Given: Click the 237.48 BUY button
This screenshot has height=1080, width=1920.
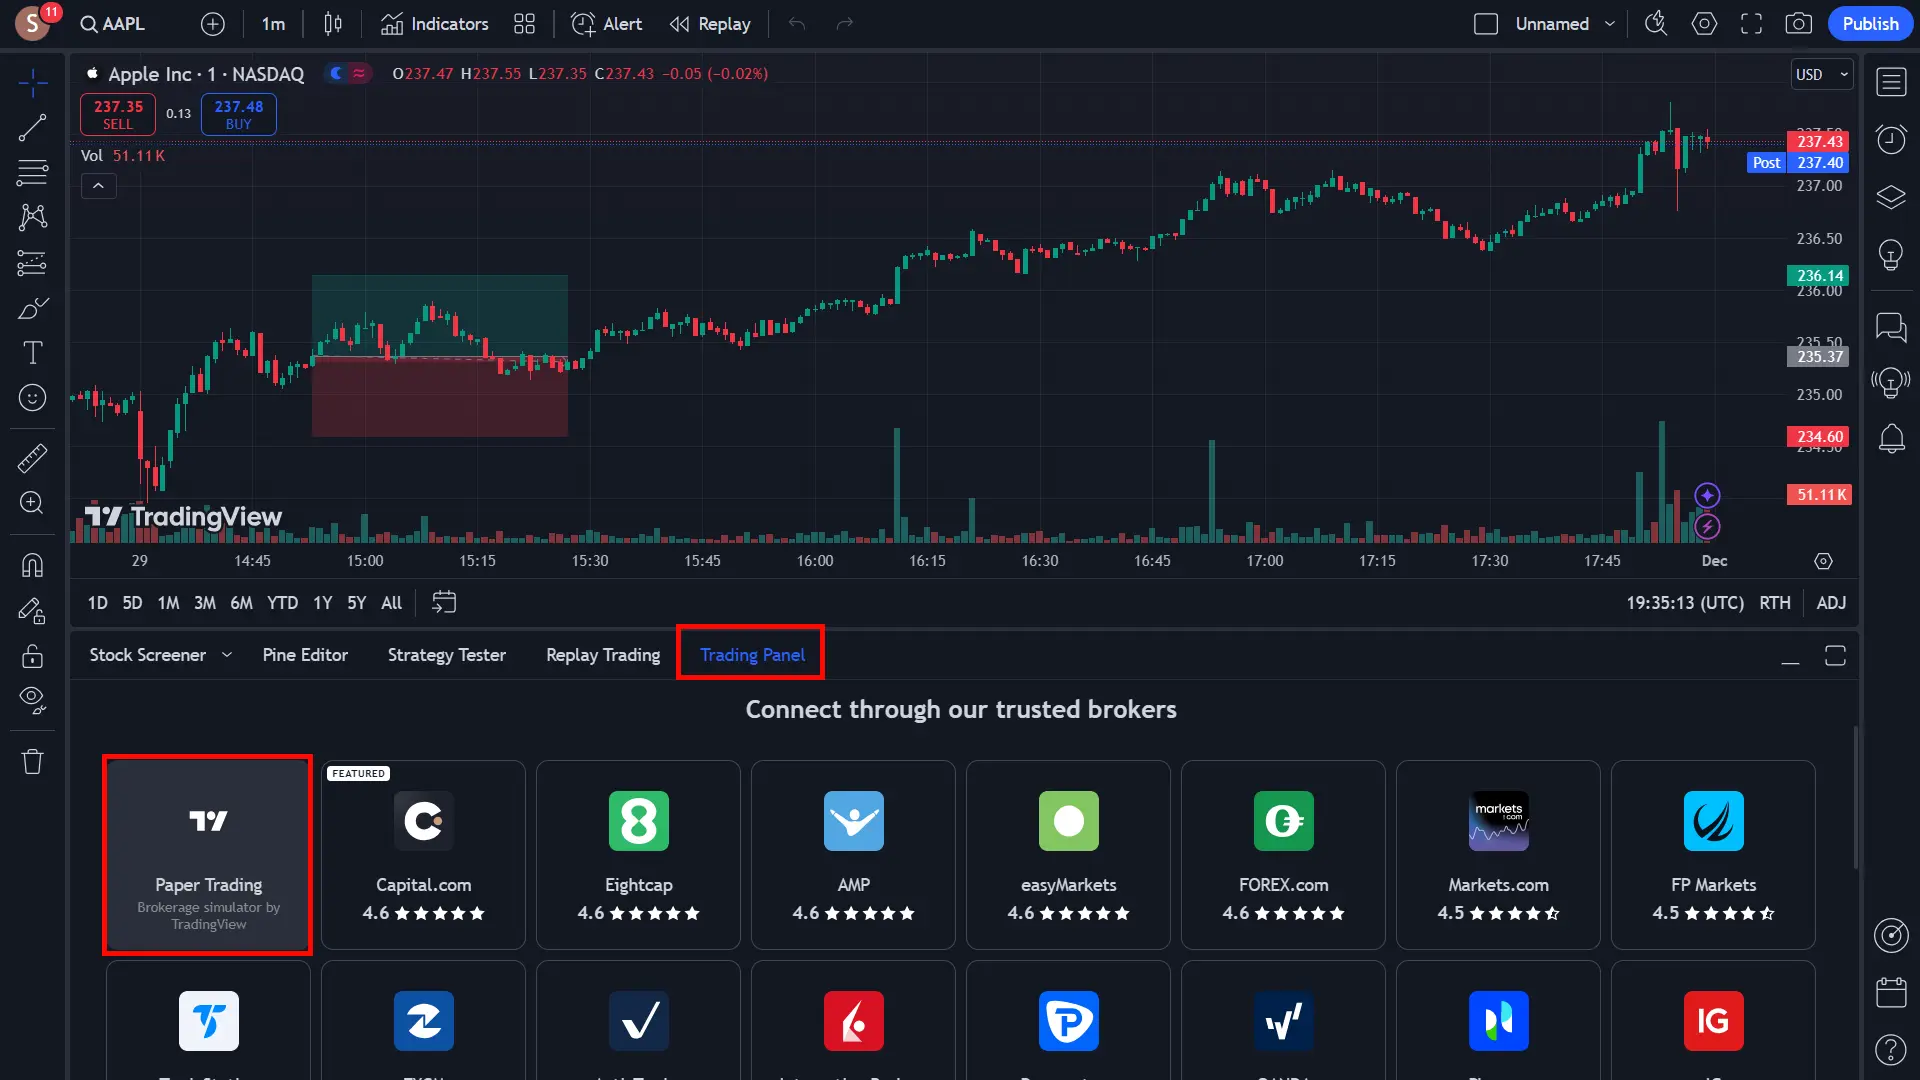Looking at the screenshot, I should pyautogui.click(x=238, y=114).
